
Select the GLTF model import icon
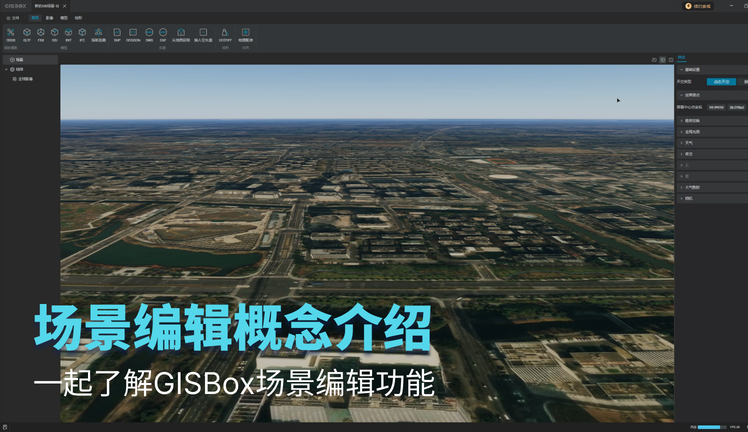[27, 34]
